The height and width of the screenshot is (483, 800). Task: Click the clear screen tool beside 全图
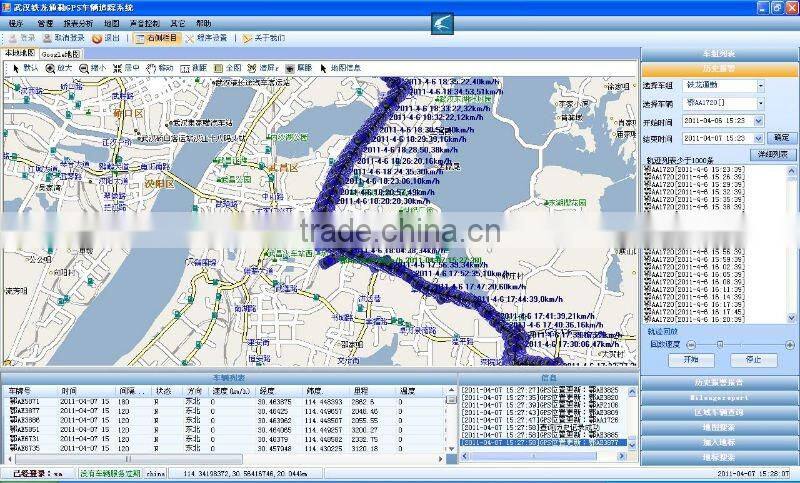[x=263, y=68]
